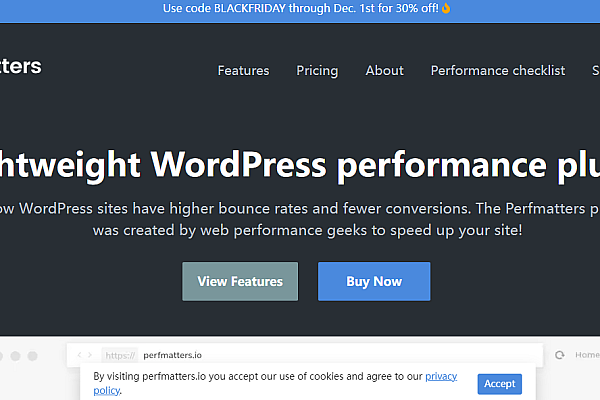Click the flame icon in promo banner

446,8
